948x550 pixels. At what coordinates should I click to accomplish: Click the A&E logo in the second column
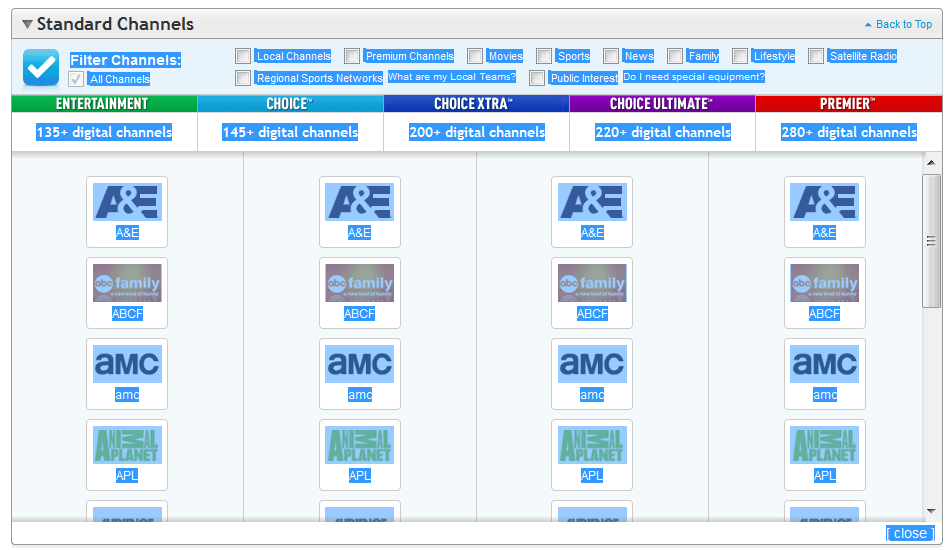click(360, 202)
